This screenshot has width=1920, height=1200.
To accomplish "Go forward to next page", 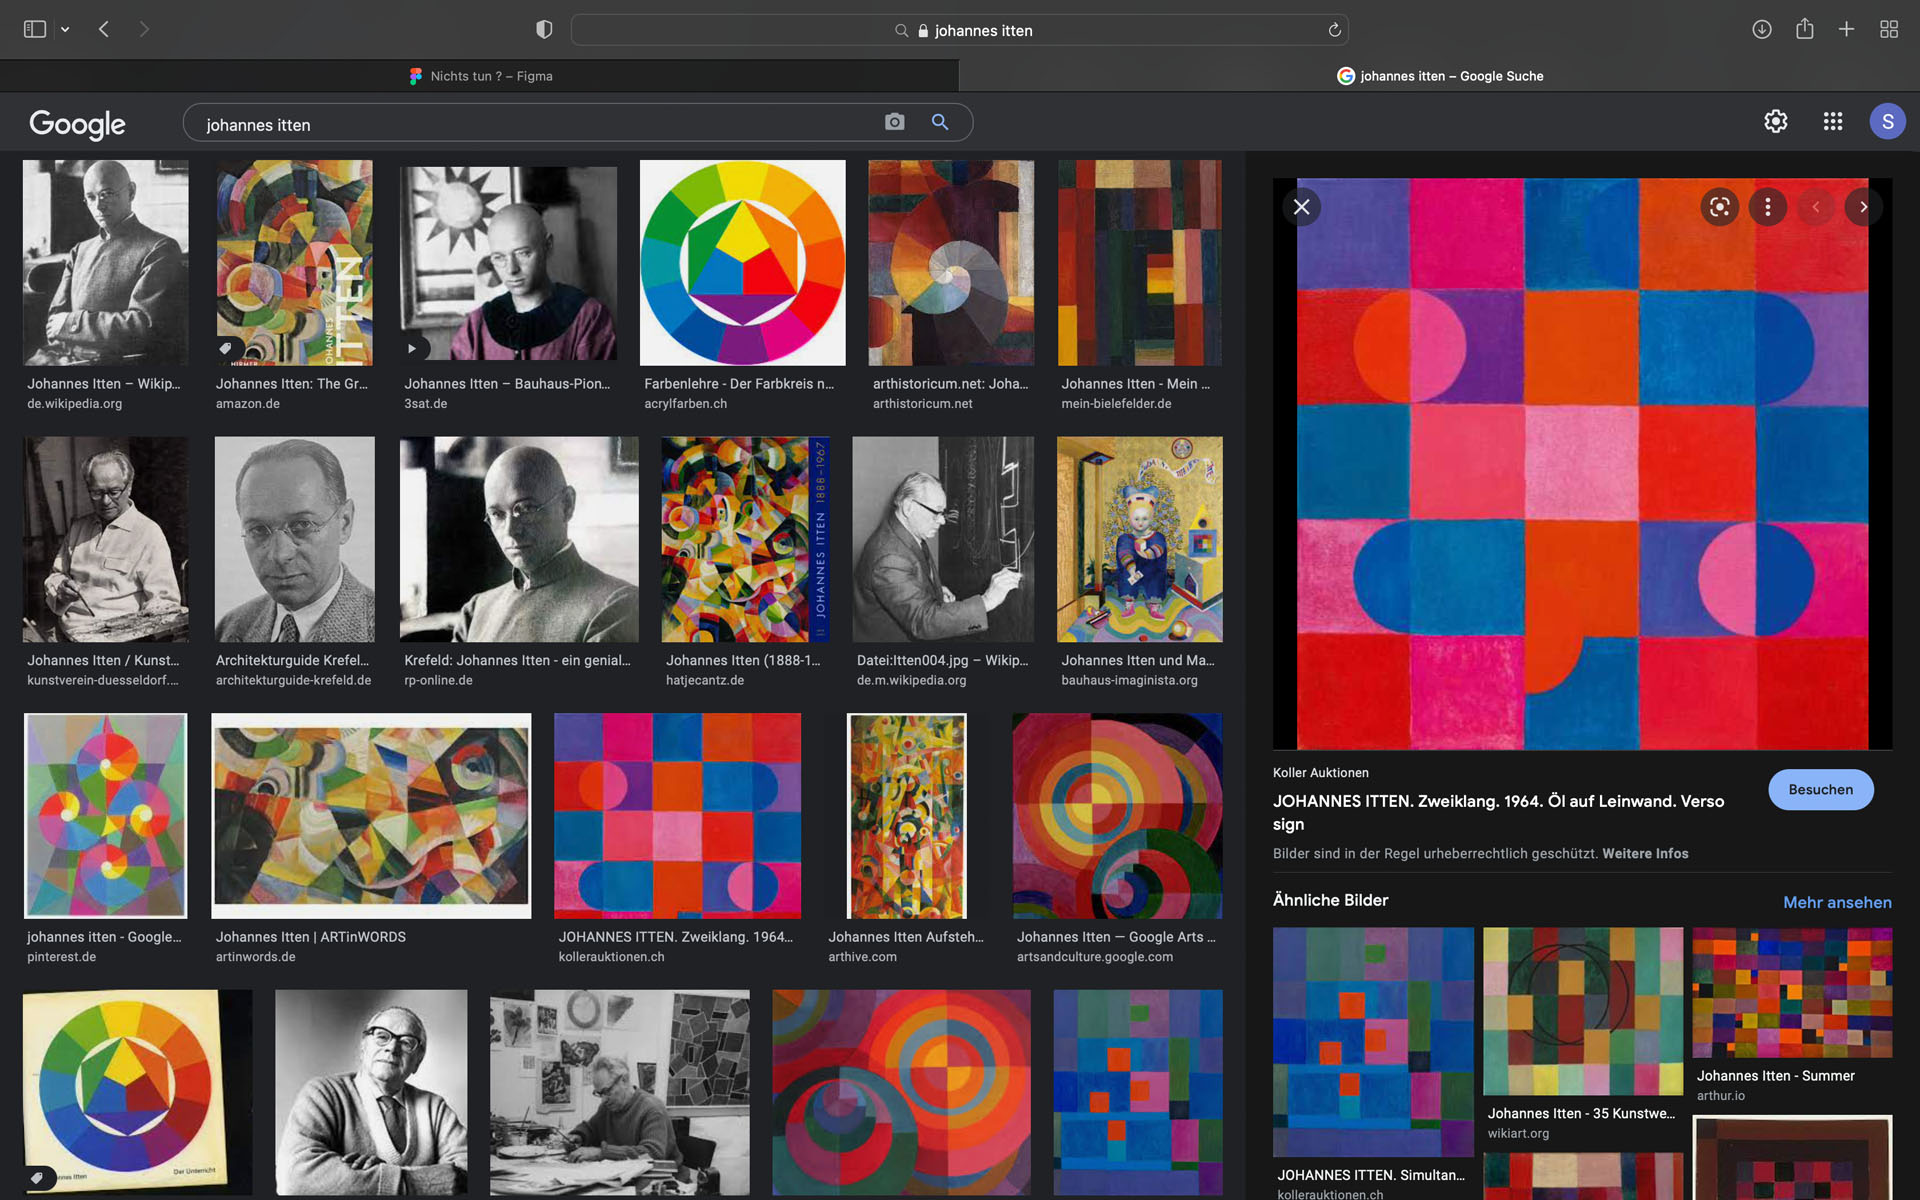I will [x=144, y=29].
